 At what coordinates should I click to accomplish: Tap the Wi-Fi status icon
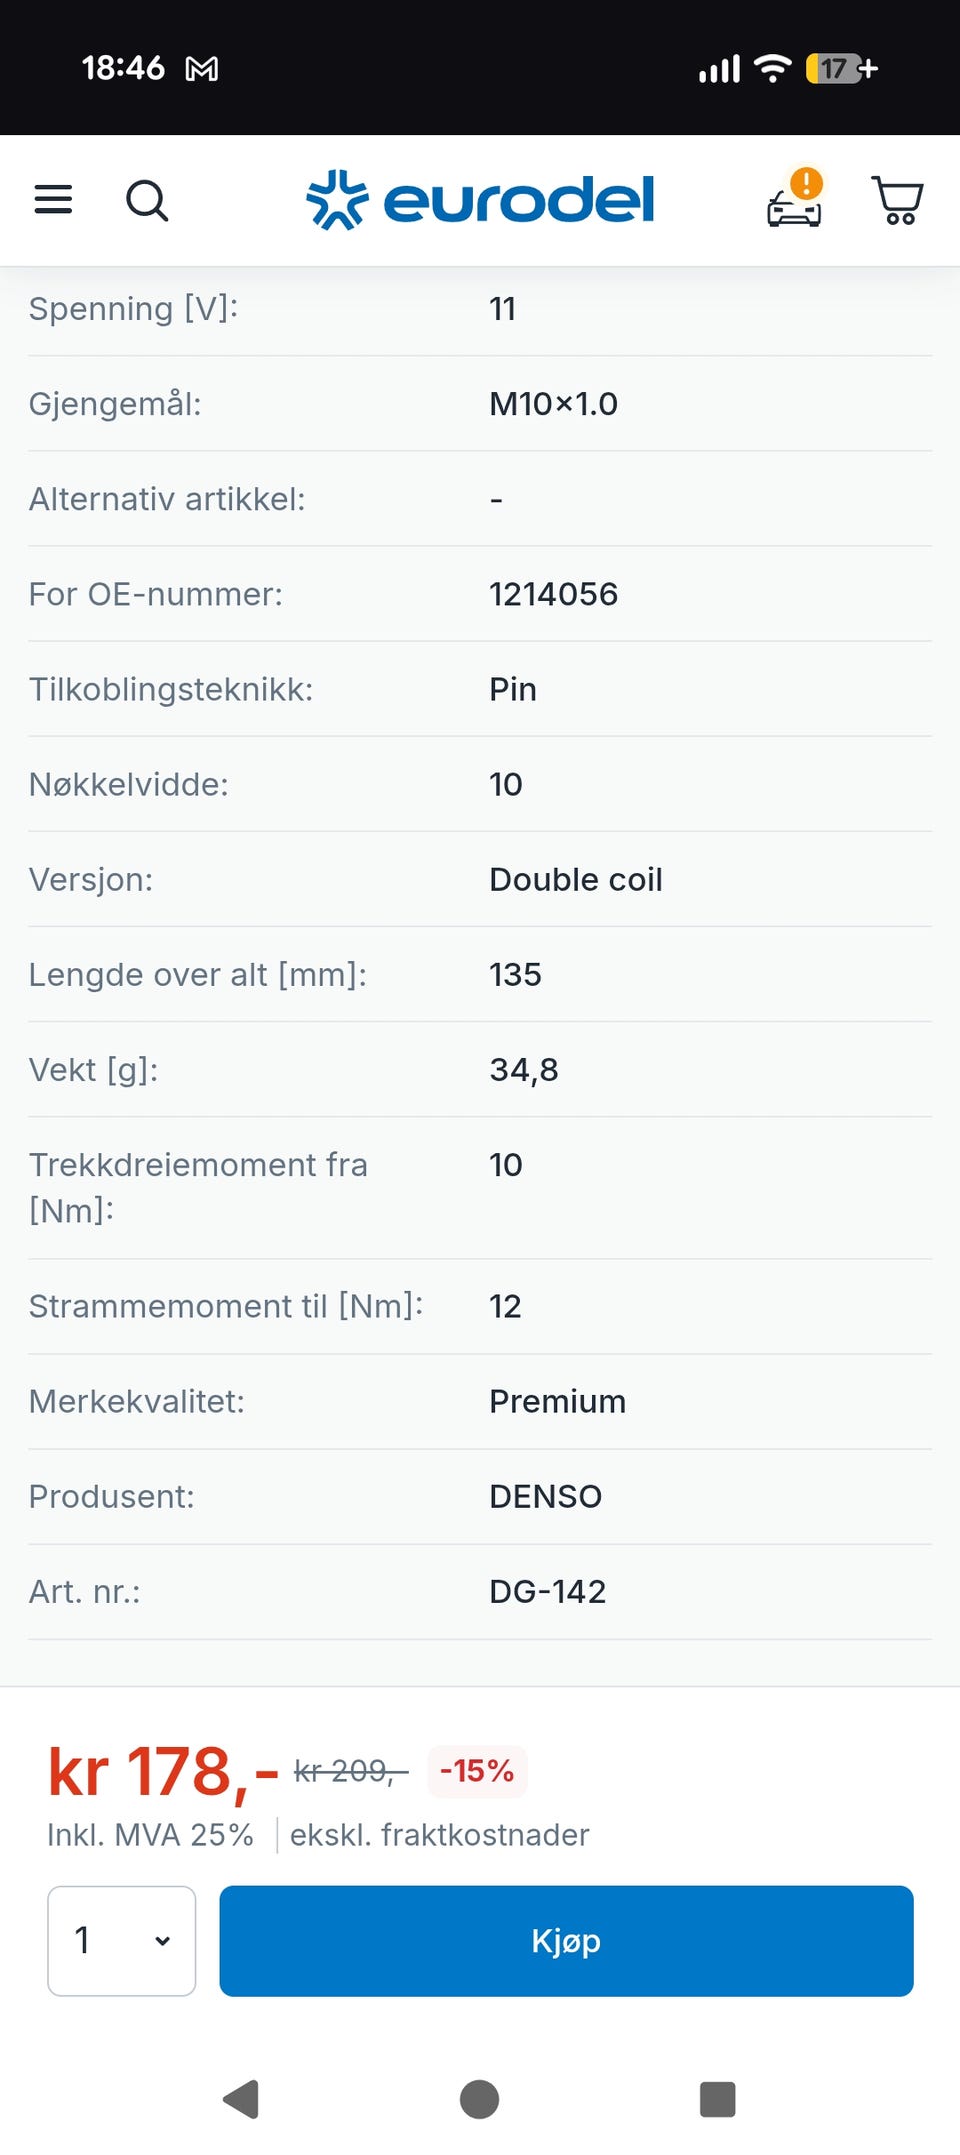[772, 68]
